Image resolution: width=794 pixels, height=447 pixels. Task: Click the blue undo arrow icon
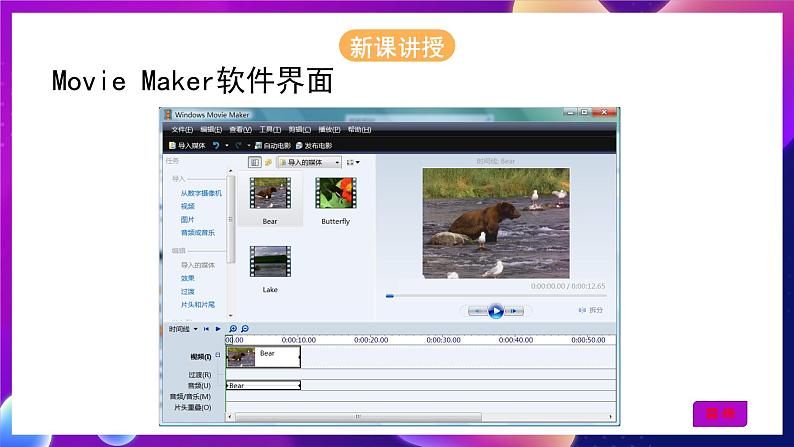[x=216, y=145]
